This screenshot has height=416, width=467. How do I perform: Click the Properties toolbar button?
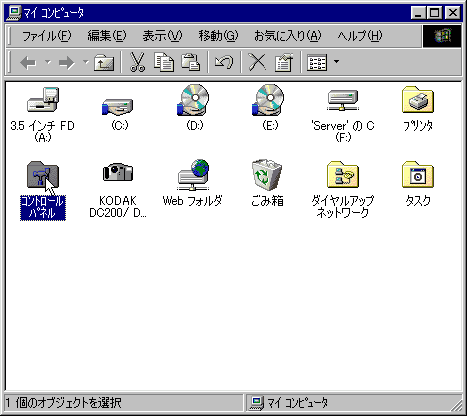(x=284, y=62)
